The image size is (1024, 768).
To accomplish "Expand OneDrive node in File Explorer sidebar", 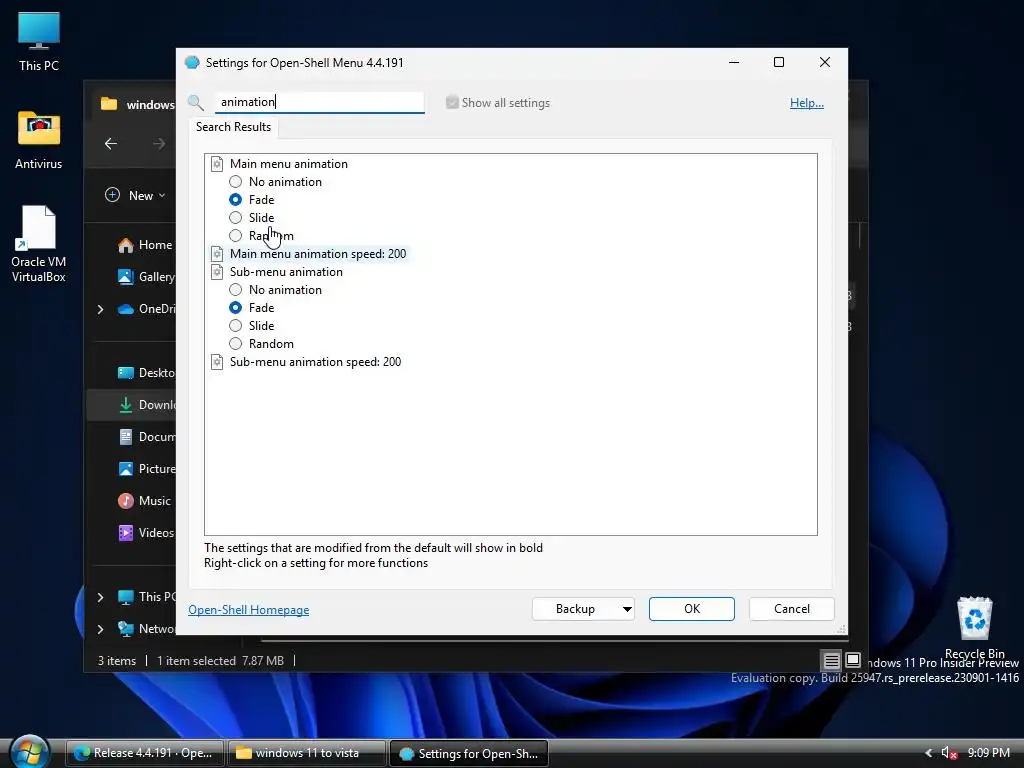I will coord(101,309).
